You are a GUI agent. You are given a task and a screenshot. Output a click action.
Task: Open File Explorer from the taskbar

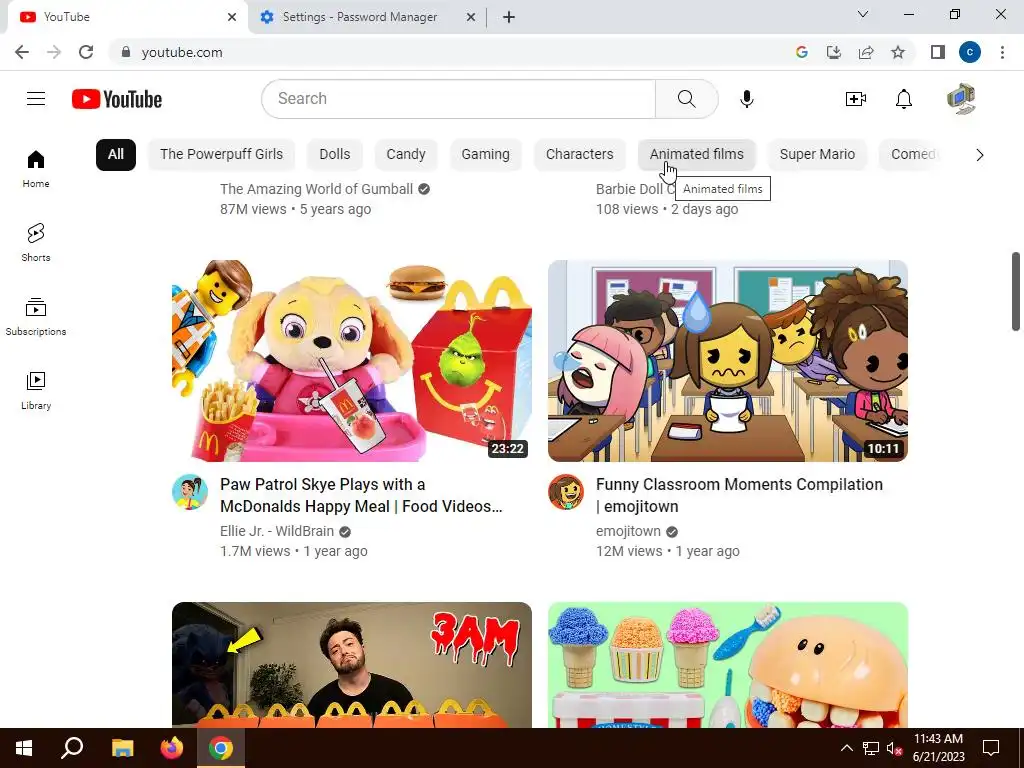click(x=123, y=748)
